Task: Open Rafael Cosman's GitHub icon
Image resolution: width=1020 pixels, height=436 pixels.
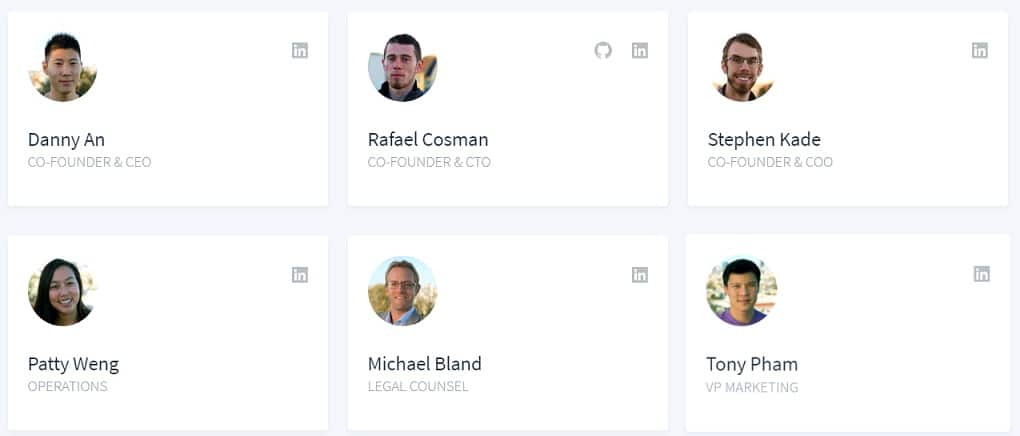Action: [603, 50]
